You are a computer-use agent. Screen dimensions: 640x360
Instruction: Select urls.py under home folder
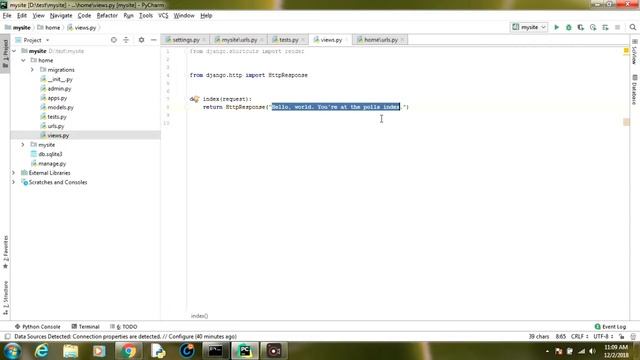click(56, 126)
